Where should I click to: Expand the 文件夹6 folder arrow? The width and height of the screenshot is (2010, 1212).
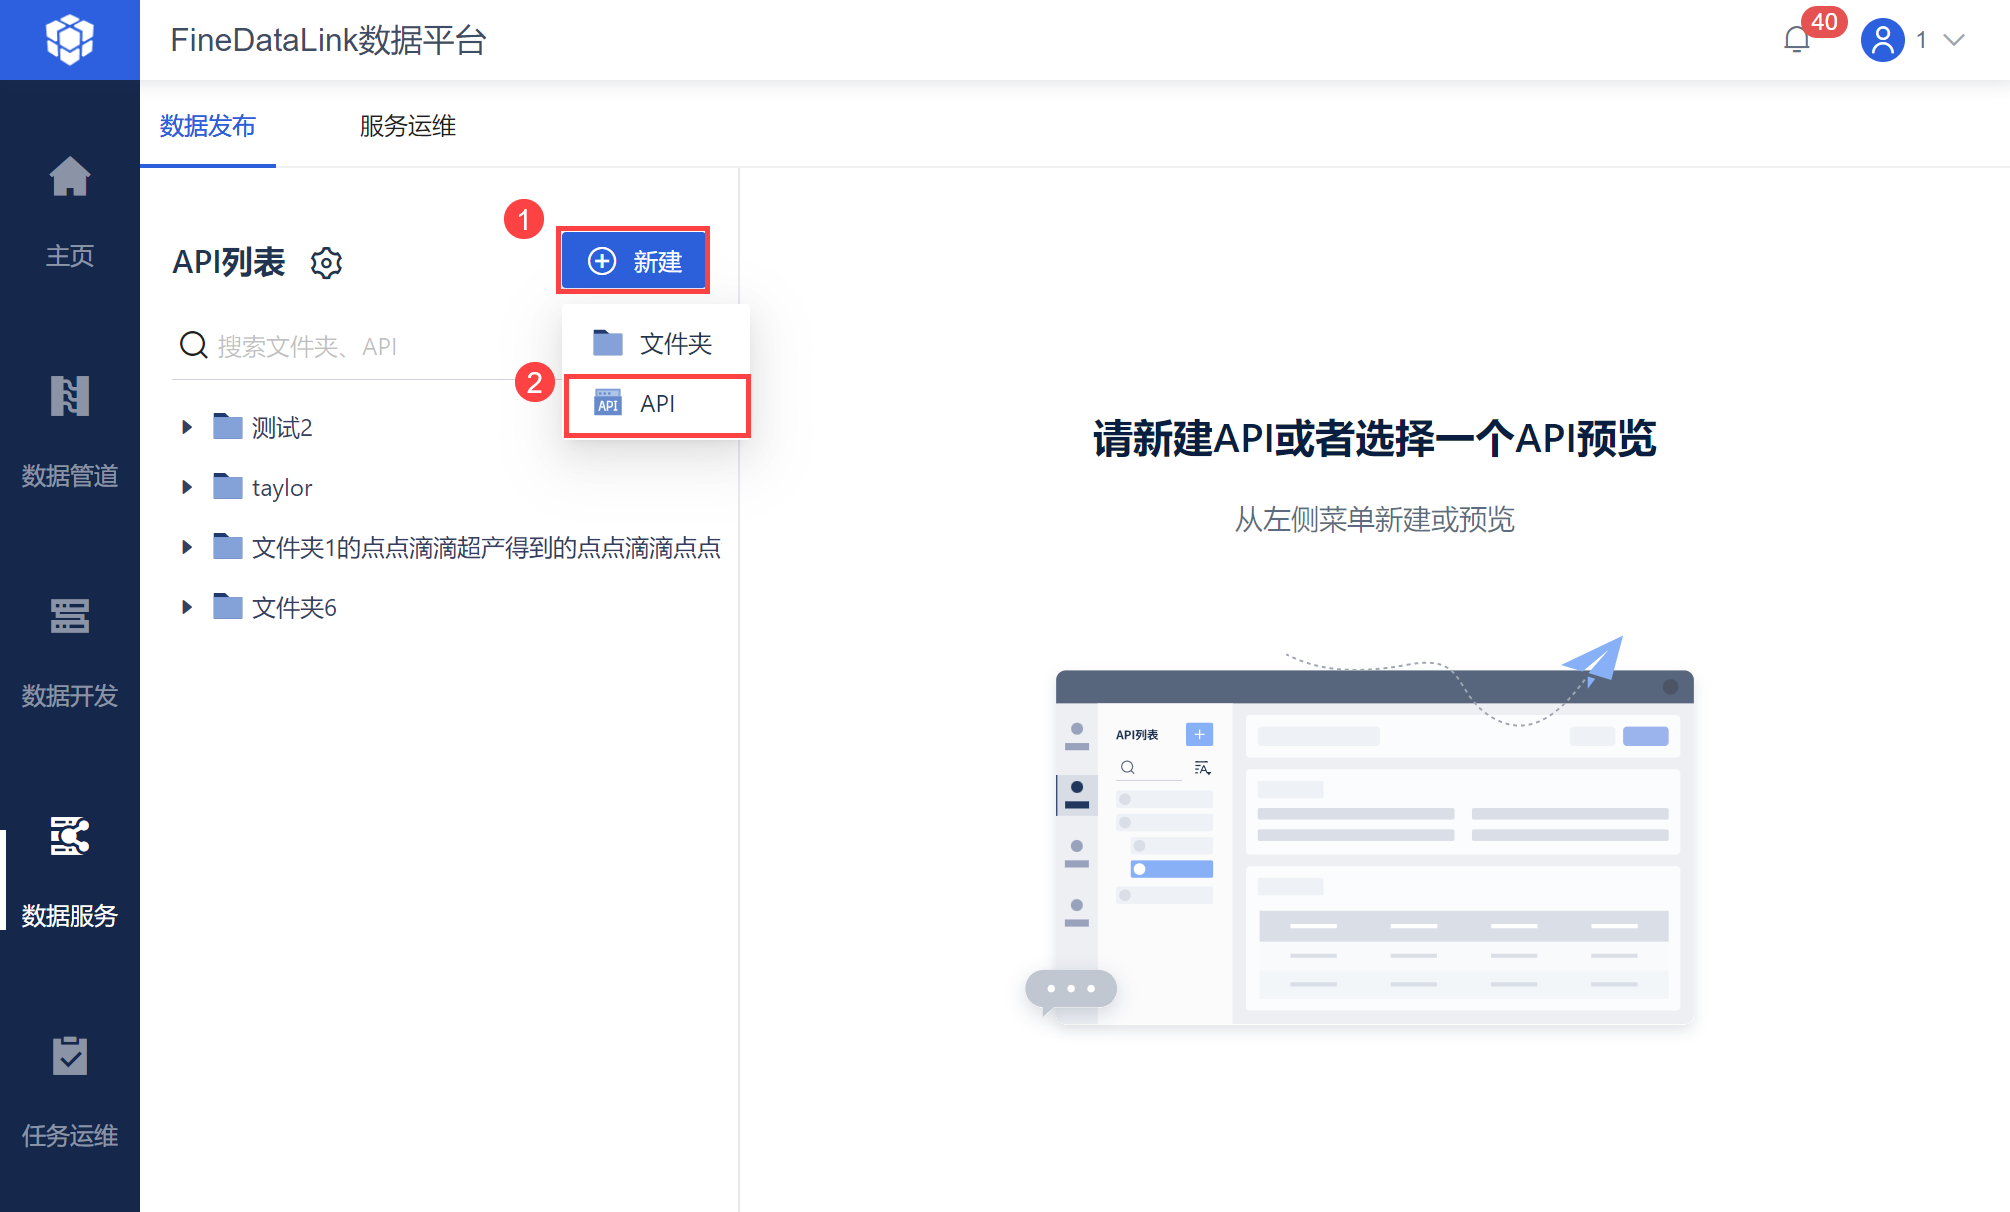click(x=187, y=608)
